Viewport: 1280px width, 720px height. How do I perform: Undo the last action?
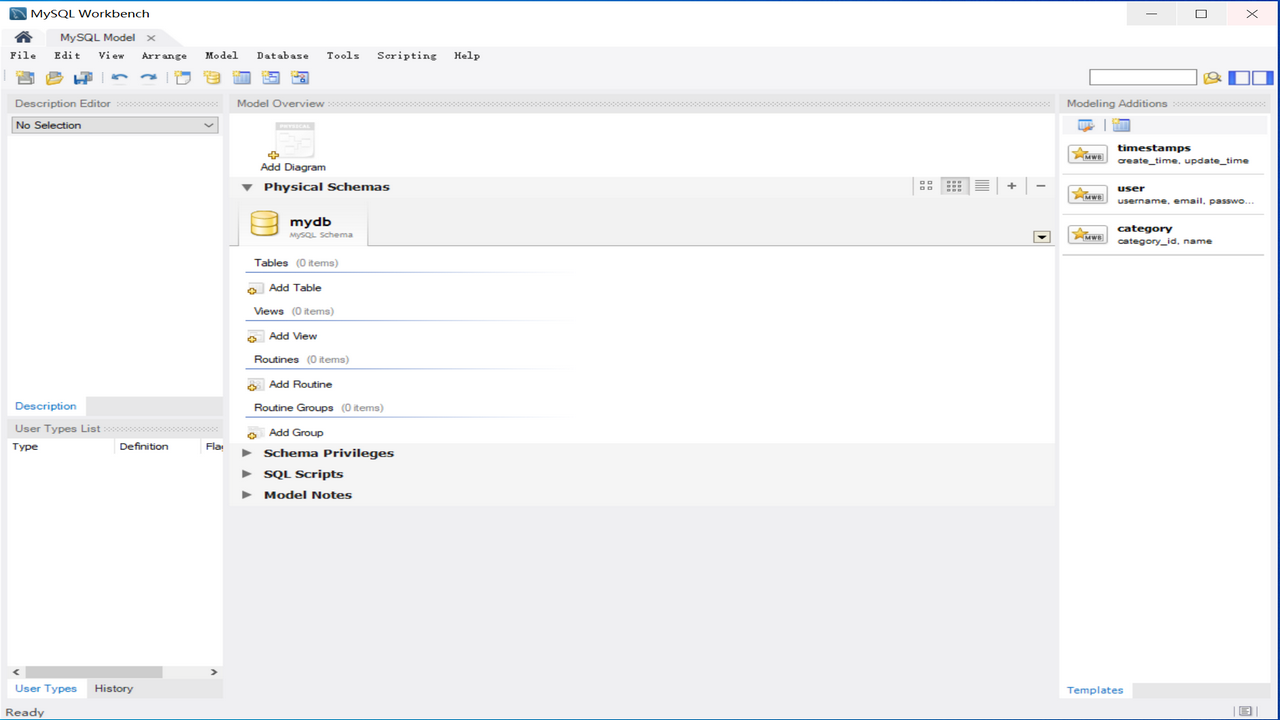[121, 77]
